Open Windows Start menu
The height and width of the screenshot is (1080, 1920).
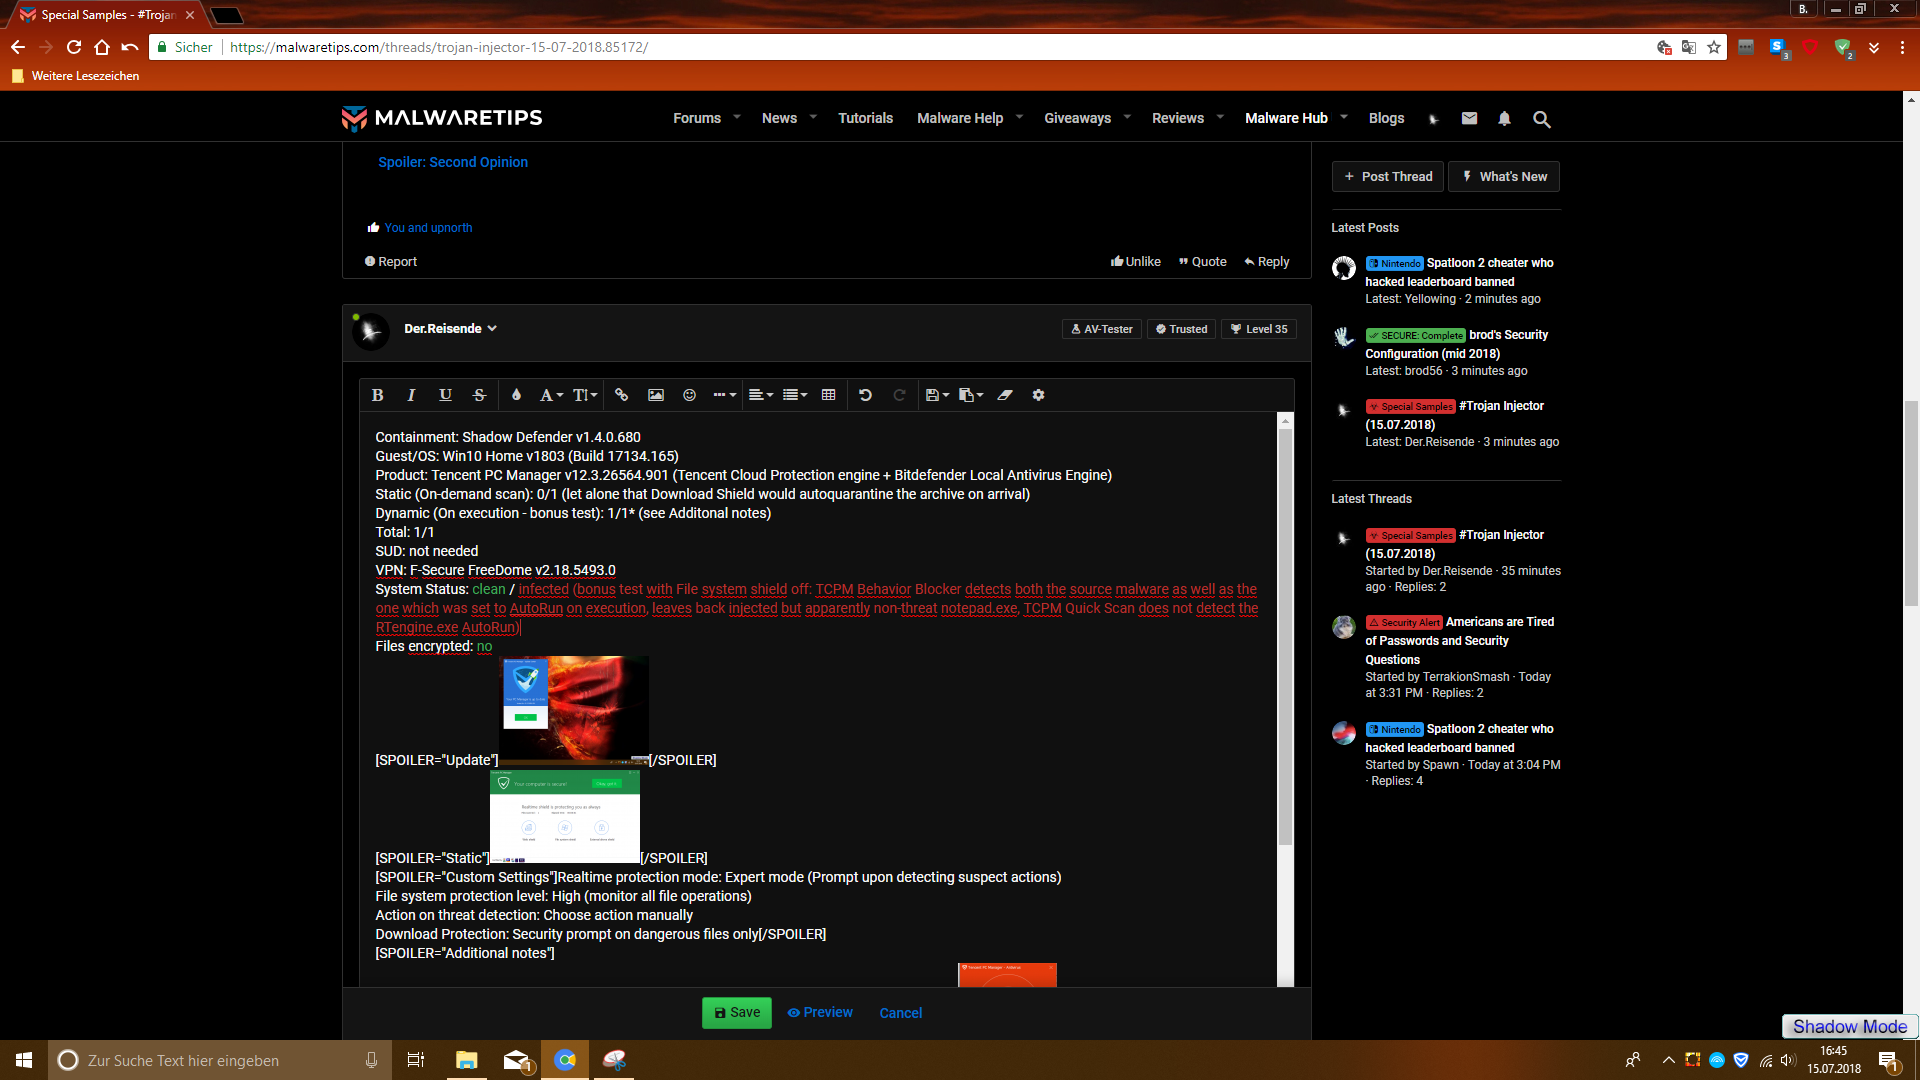[24, 1060]
